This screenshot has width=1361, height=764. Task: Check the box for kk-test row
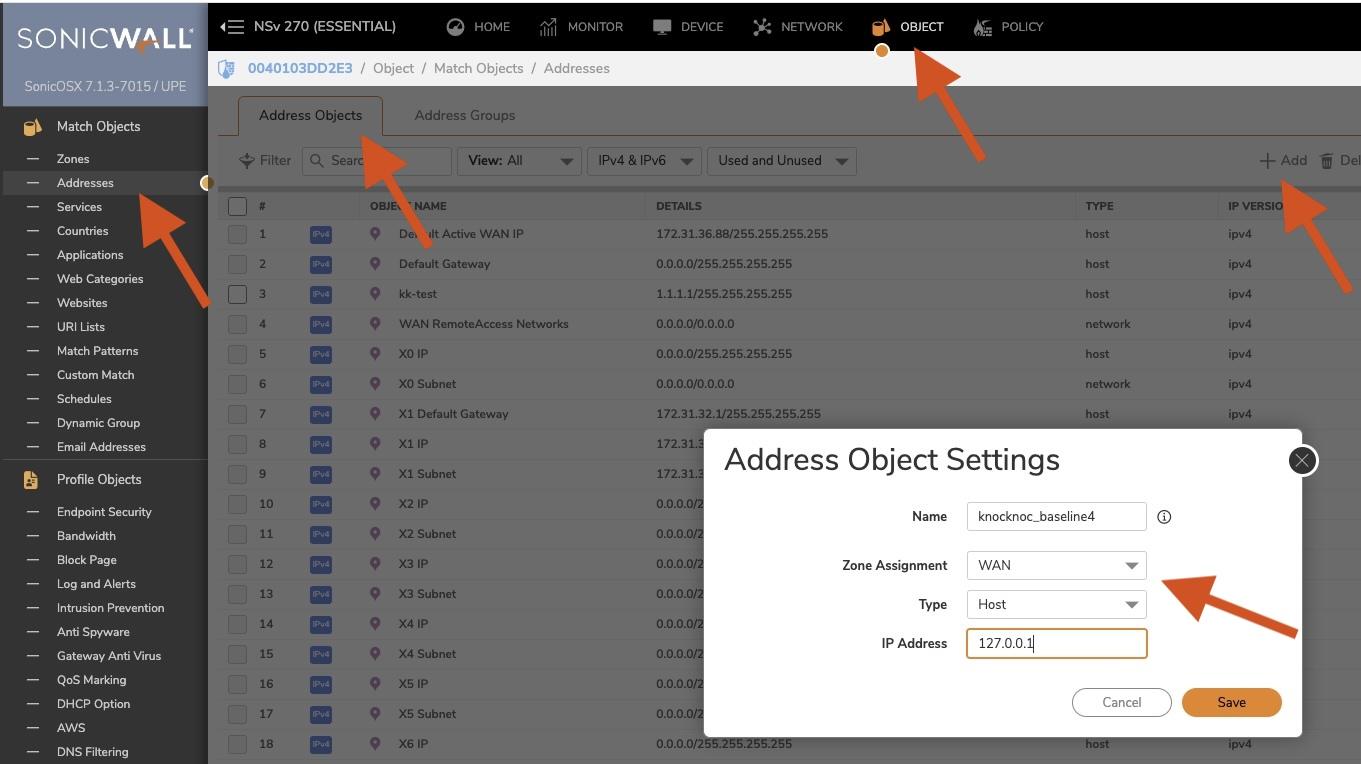pos(237,294)
